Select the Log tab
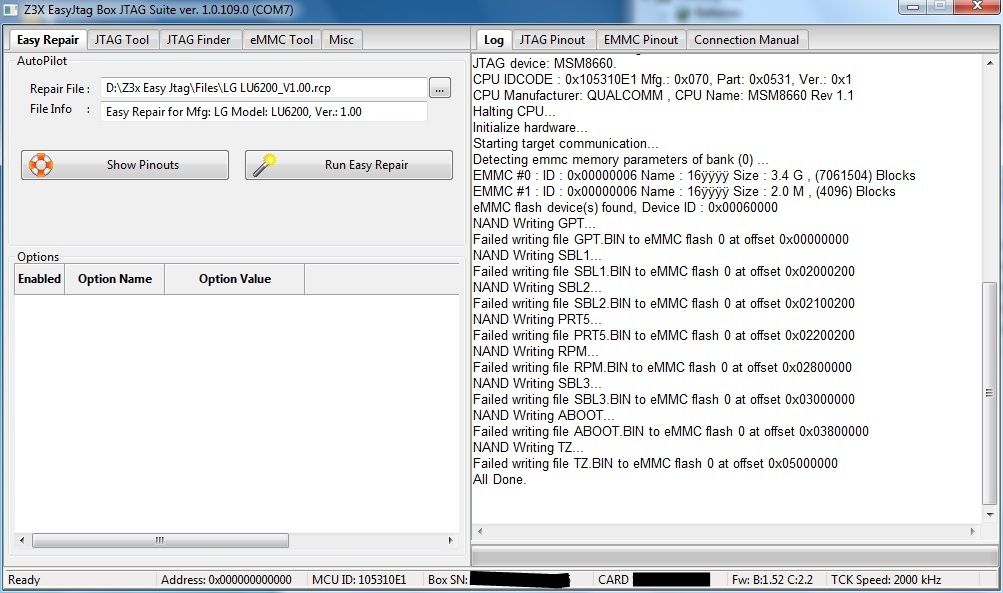The image size is (1003, 593). [x=493, y=40]
